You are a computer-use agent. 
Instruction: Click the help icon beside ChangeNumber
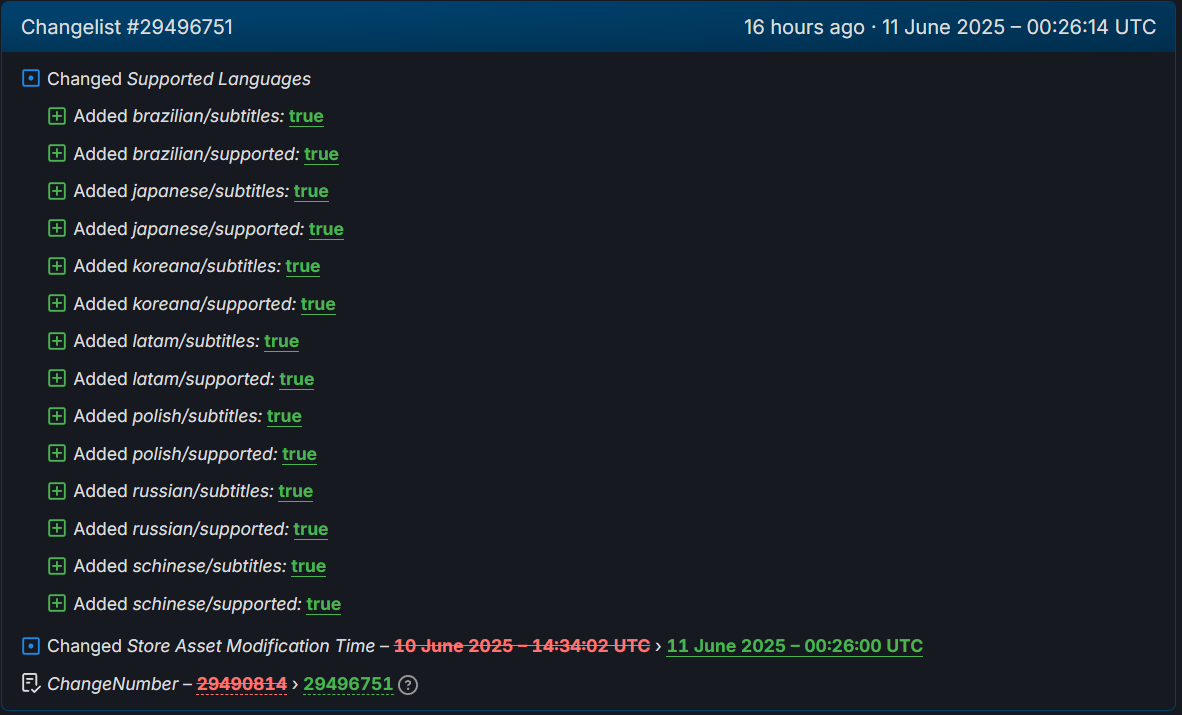pyautogui.click(x=408, y=685)
